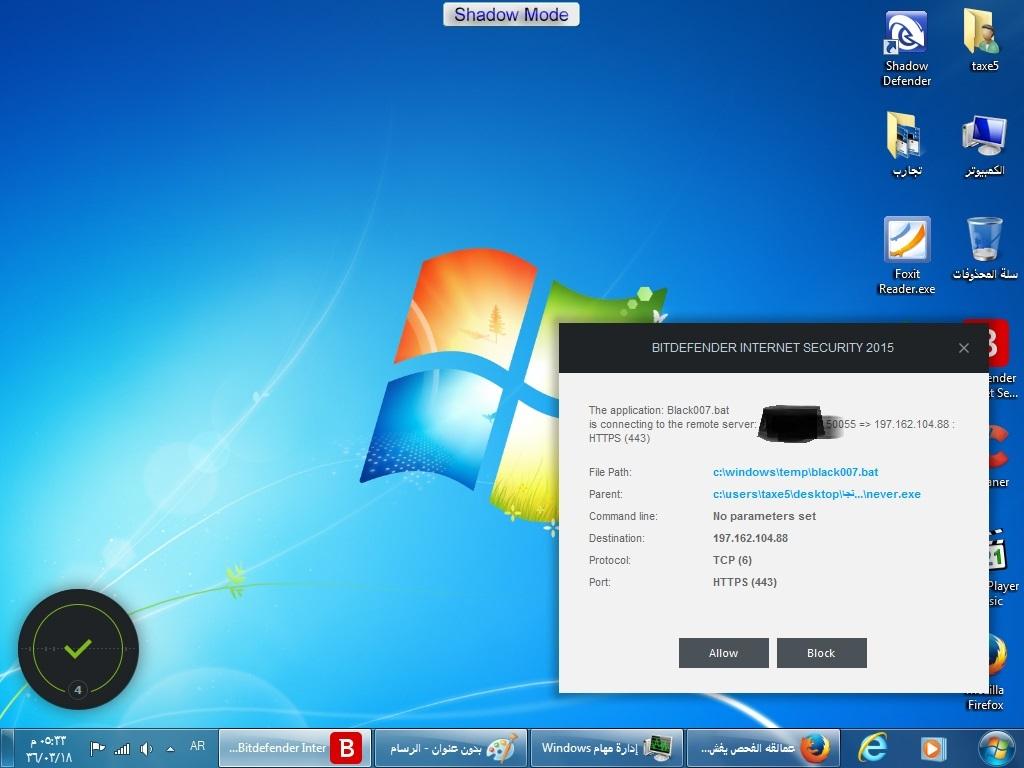
Task: Launch Foxit Reader.exe from the desktop
Action: pyautogui.click(x=906, y=255)
